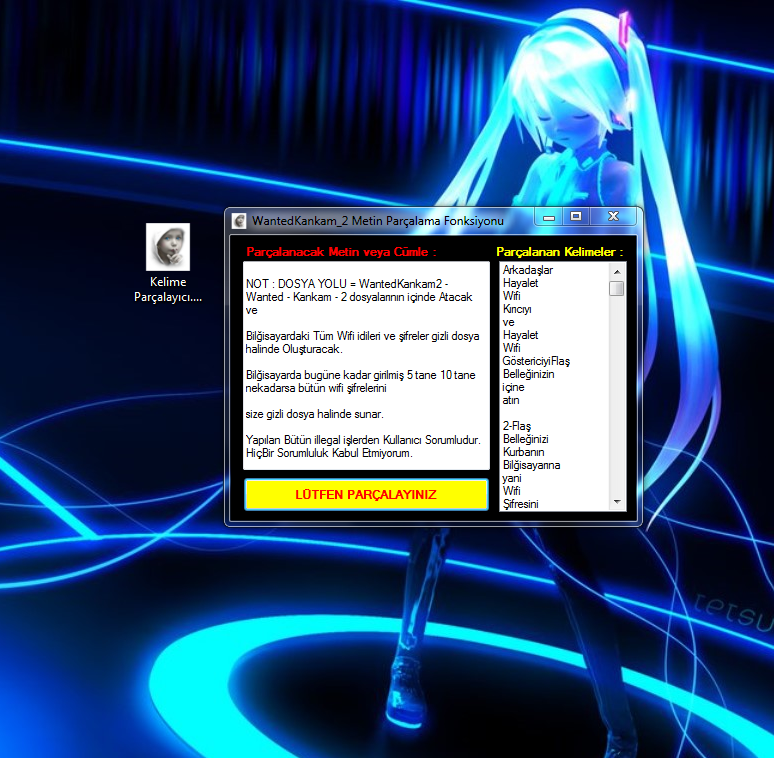
Task: Click the LÜTFEN PARÇALAYINIZ button
Action: coord(366,494)
